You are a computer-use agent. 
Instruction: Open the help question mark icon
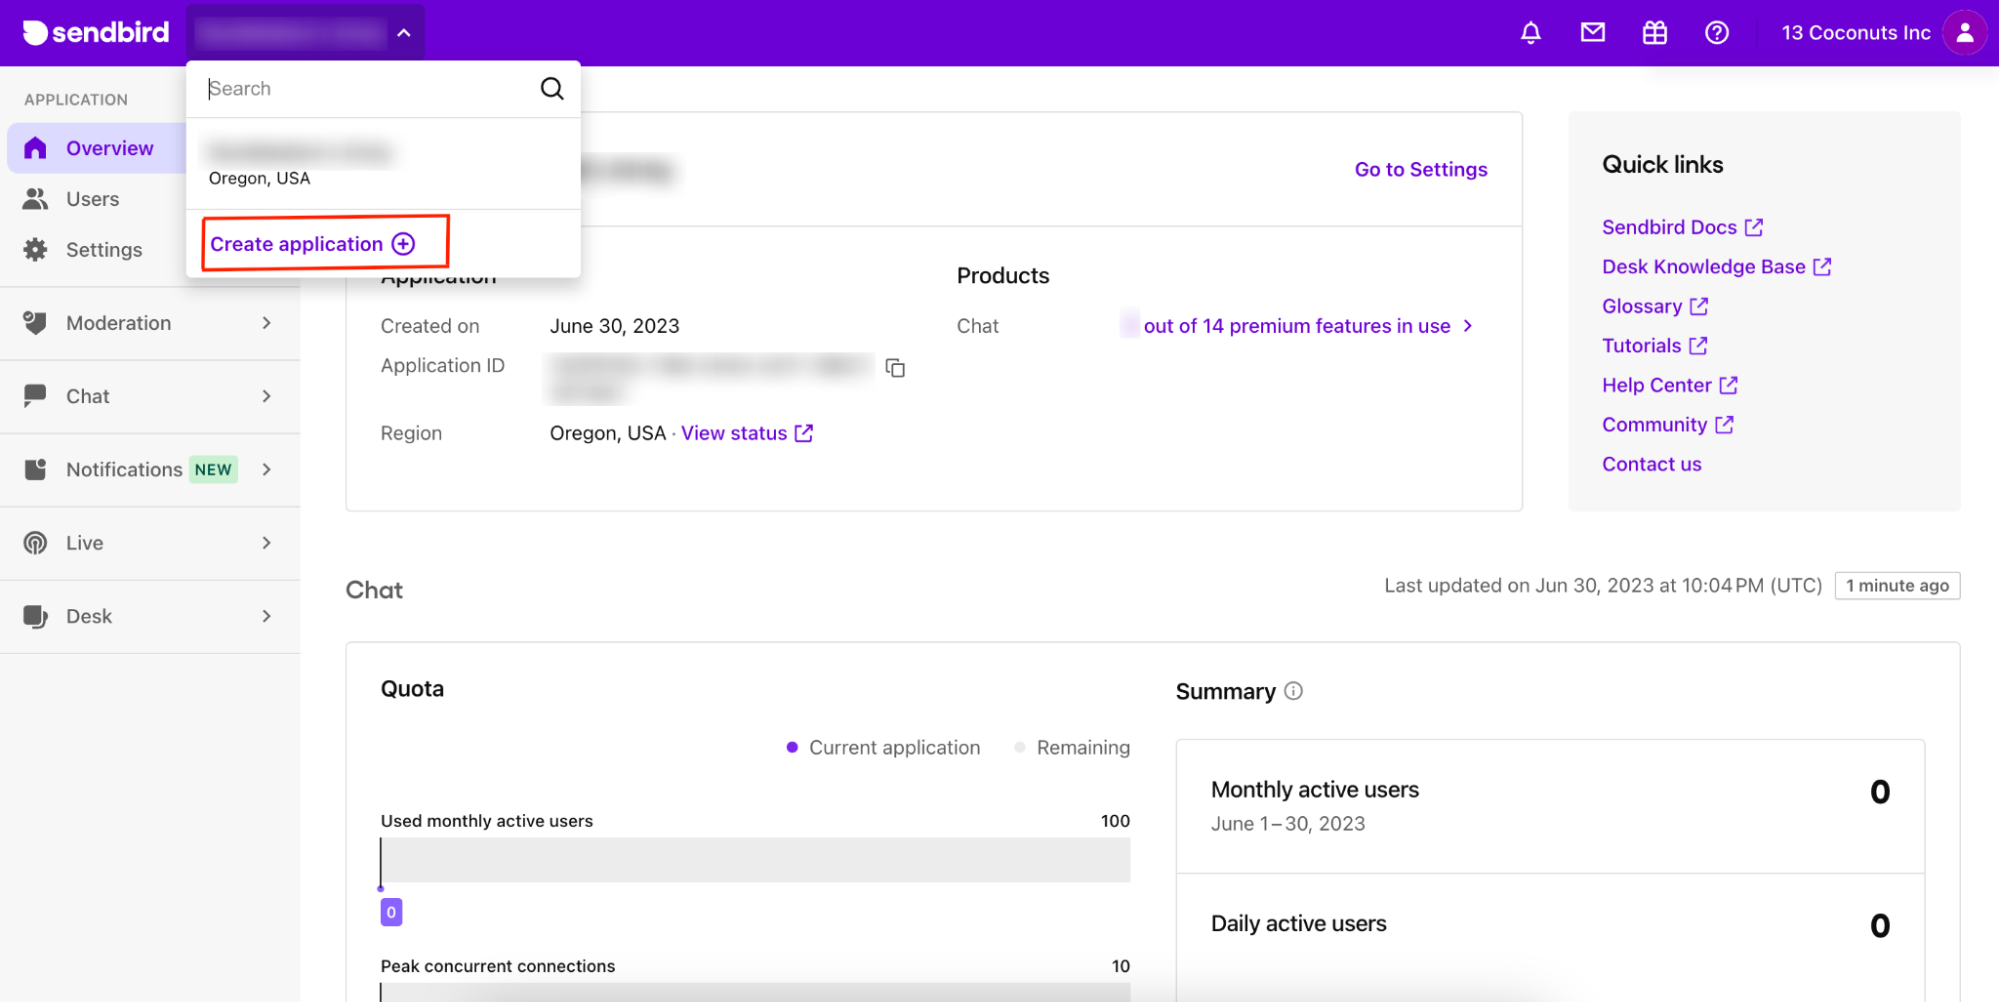click(1717, 32)
